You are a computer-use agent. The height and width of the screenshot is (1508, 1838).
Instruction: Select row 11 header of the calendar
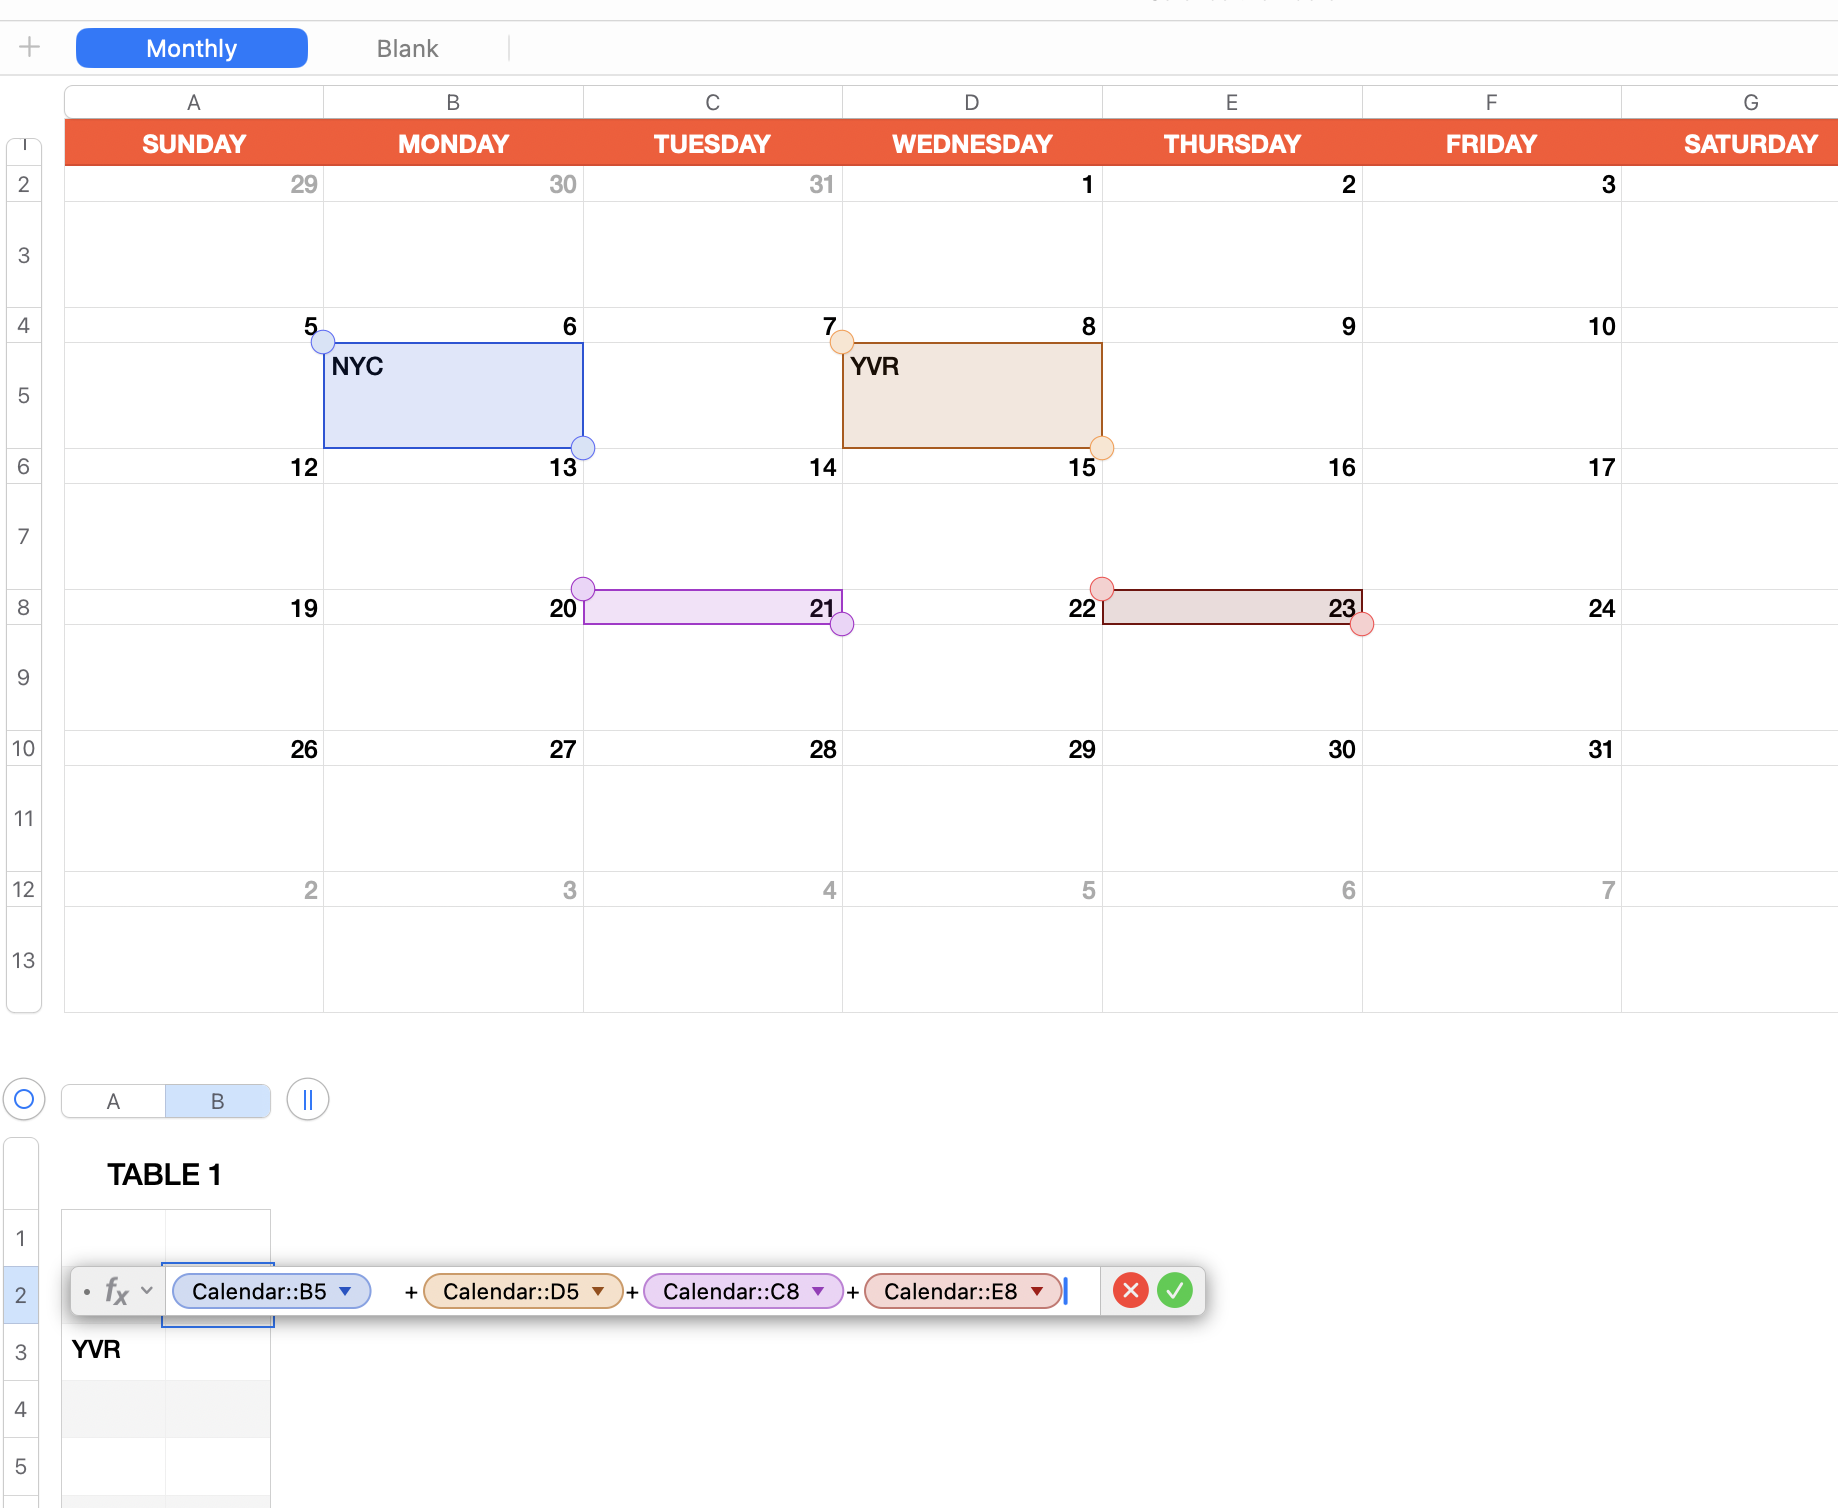point(24,819)
